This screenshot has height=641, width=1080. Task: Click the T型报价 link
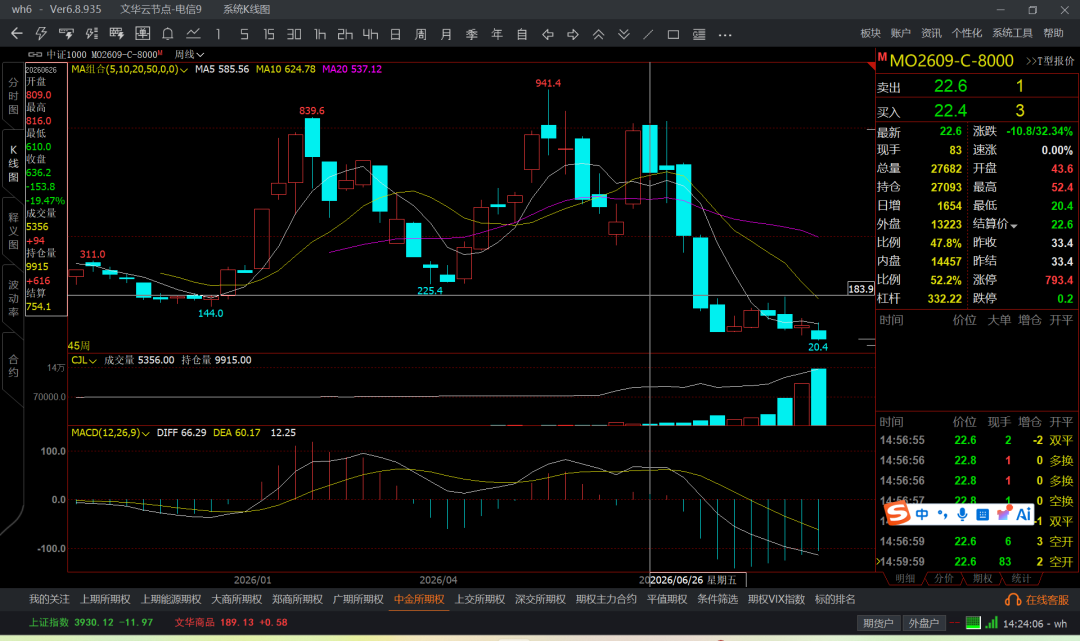[x=1050, y=61]
